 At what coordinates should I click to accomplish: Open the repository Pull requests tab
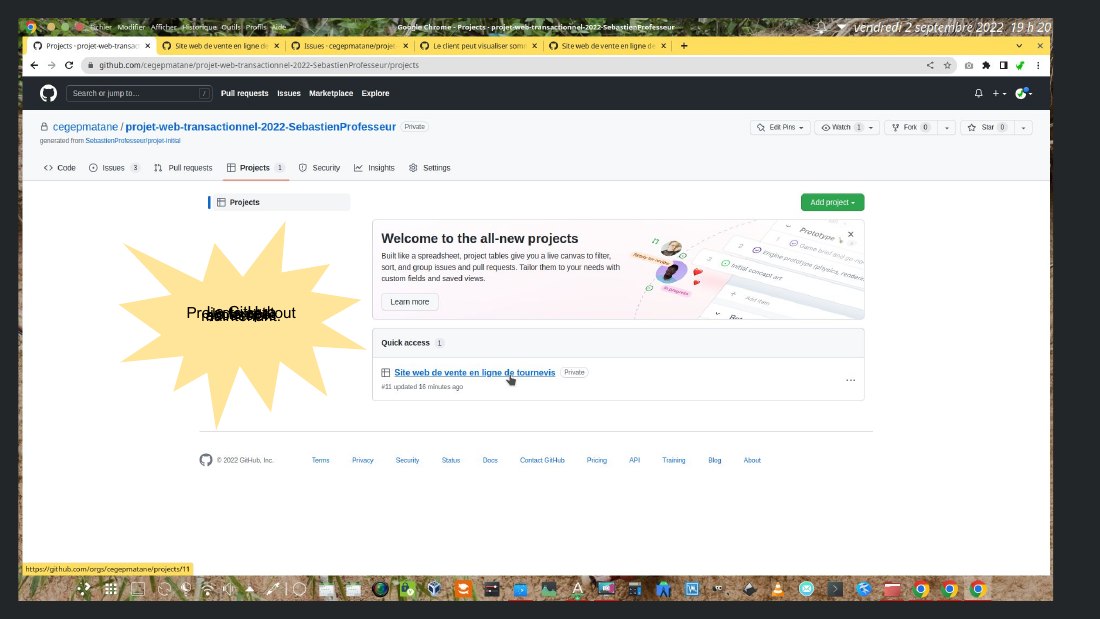coord(183,168)
